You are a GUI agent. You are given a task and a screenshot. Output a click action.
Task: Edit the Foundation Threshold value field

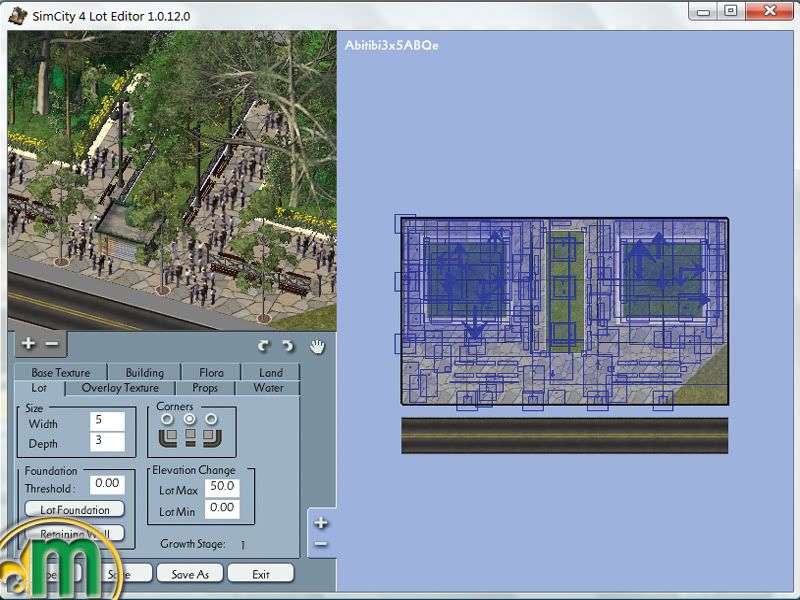[107, 484]
